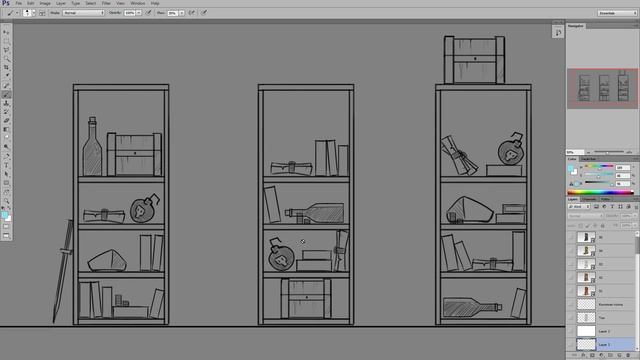The image size is (640, 360).
Task: Open the layer blend mode dropdown
Action: pos(585,216)
